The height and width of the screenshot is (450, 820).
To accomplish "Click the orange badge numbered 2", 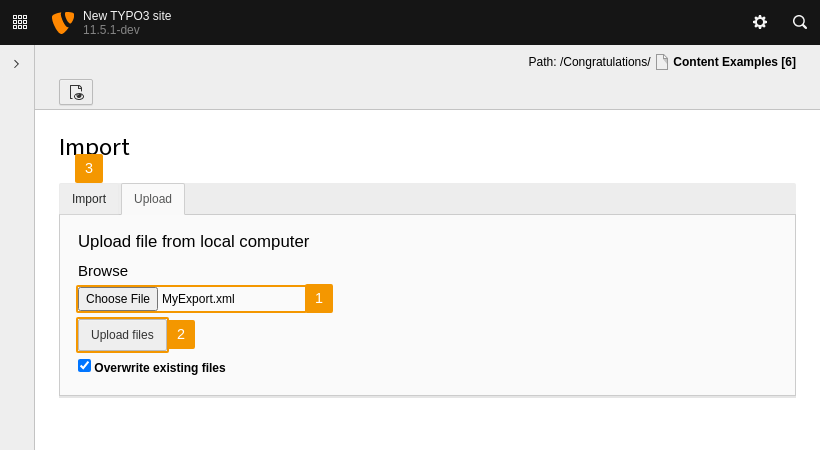I will (181, 334).
